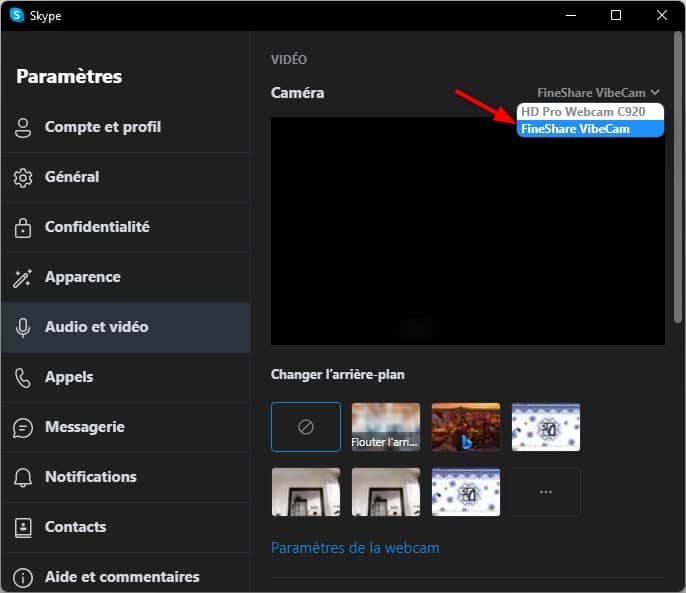Image resolution: width=686 pixels, height=593 pixels.
Task: Go to the Notifications settings
Action: pos(126,477)
